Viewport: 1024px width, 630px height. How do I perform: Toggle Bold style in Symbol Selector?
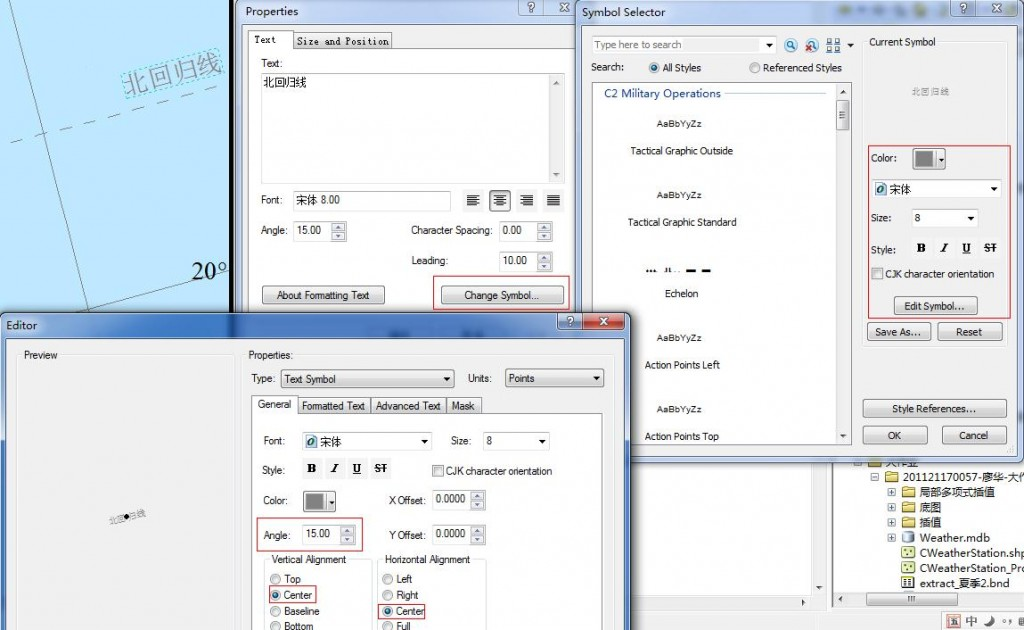pyautogui.click(x=921, y=248)
